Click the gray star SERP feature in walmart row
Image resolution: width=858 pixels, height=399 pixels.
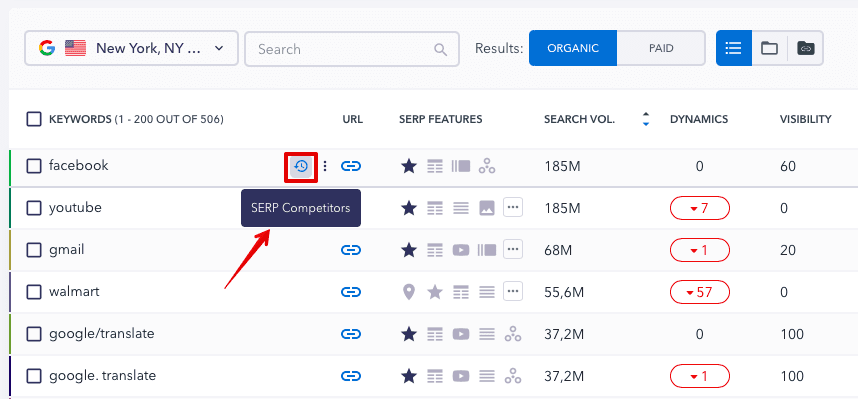tap(435, 292)
